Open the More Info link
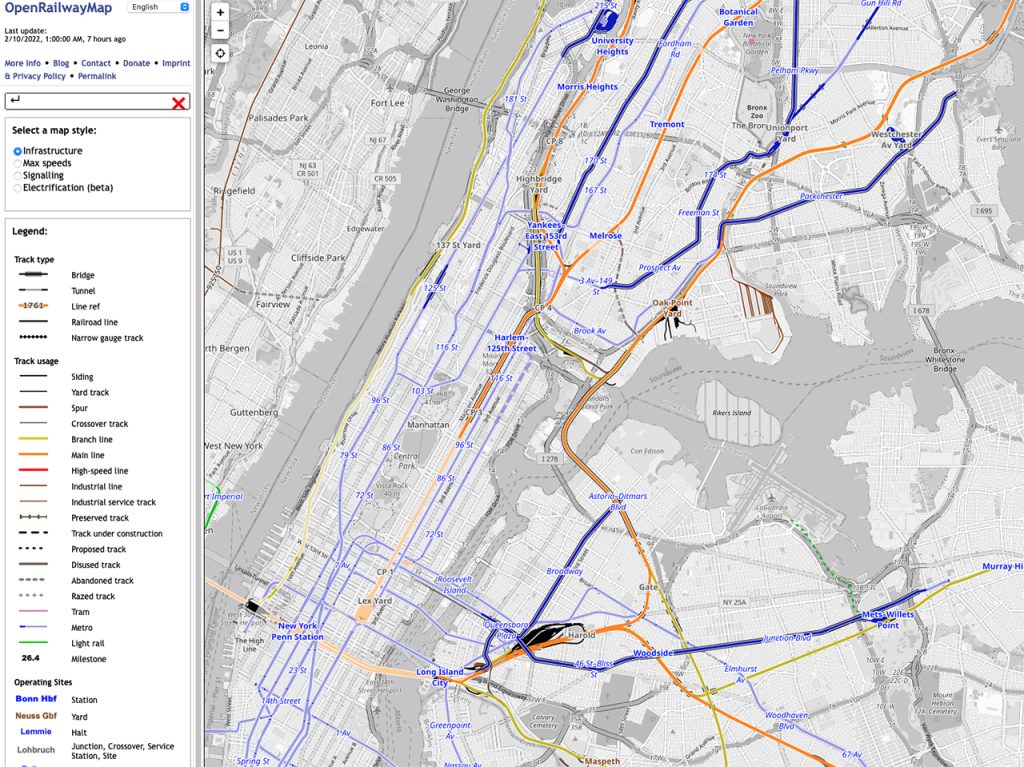Screen dimensions: 1024x767 pos(23,63)
